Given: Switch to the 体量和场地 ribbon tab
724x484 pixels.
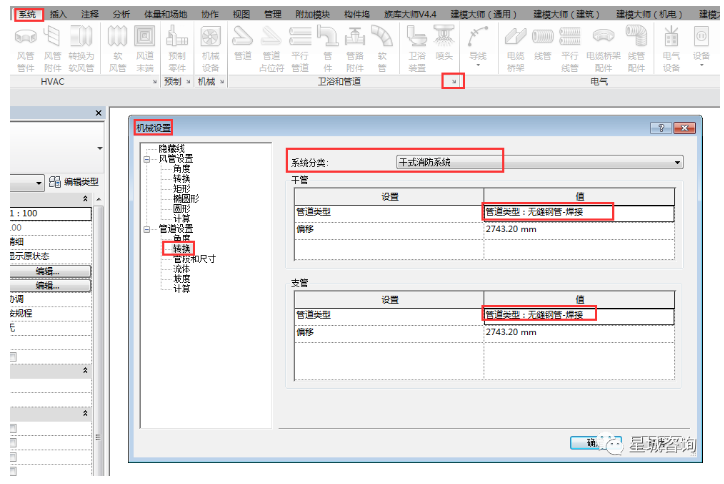Looking at the screenshot, I should click(165, 14).
